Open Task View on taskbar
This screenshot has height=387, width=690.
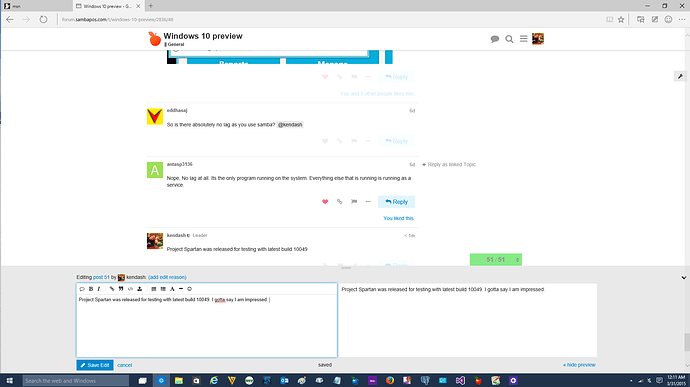(143, 380)
